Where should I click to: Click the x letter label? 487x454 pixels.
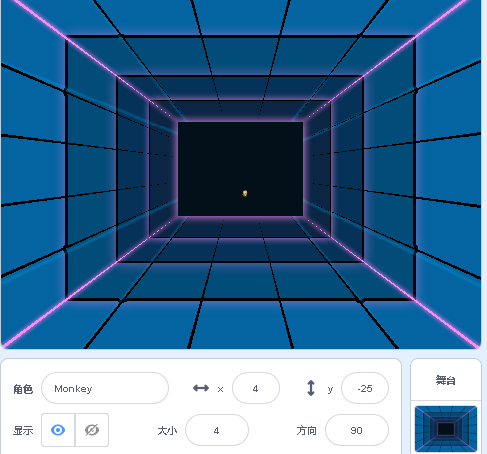click(x=220, y=389)
